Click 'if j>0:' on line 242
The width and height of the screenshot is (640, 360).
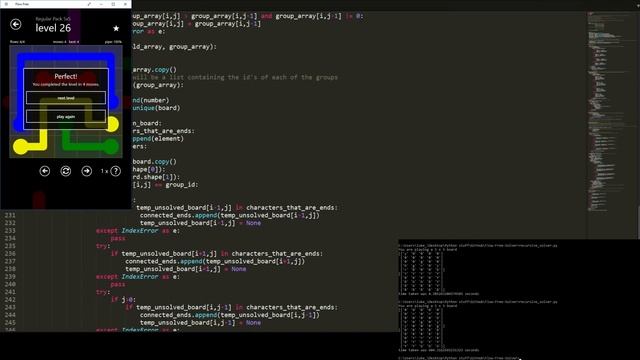point(123,300)
